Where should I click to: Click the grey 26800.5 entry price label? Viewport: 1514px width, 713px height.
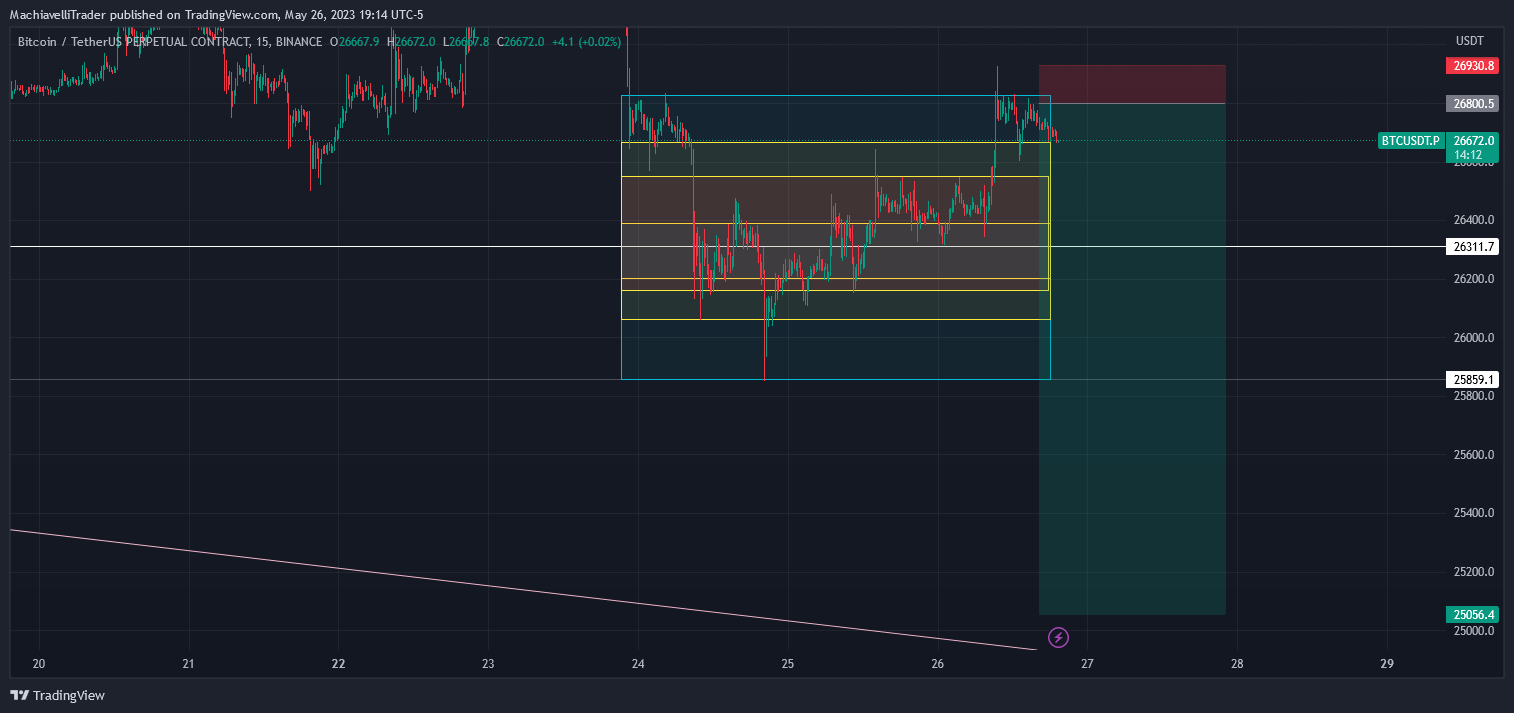(x=1473, y=103)
